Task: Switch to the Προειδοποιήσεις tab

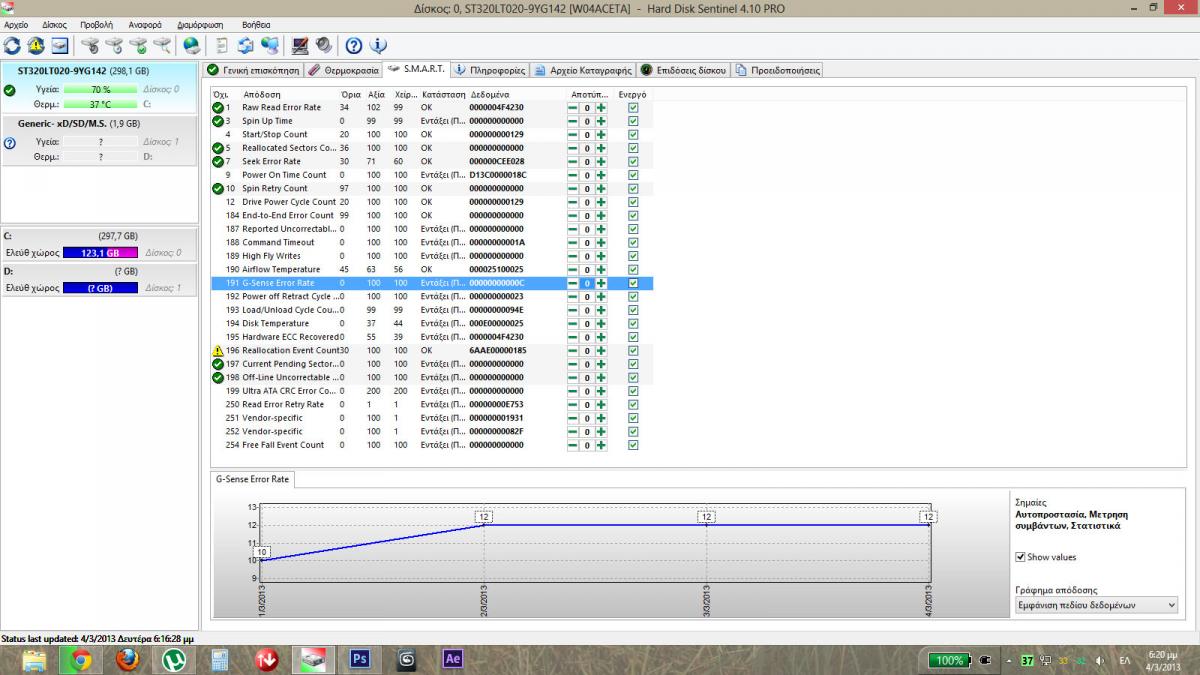Action: click(x=777, y=70)
